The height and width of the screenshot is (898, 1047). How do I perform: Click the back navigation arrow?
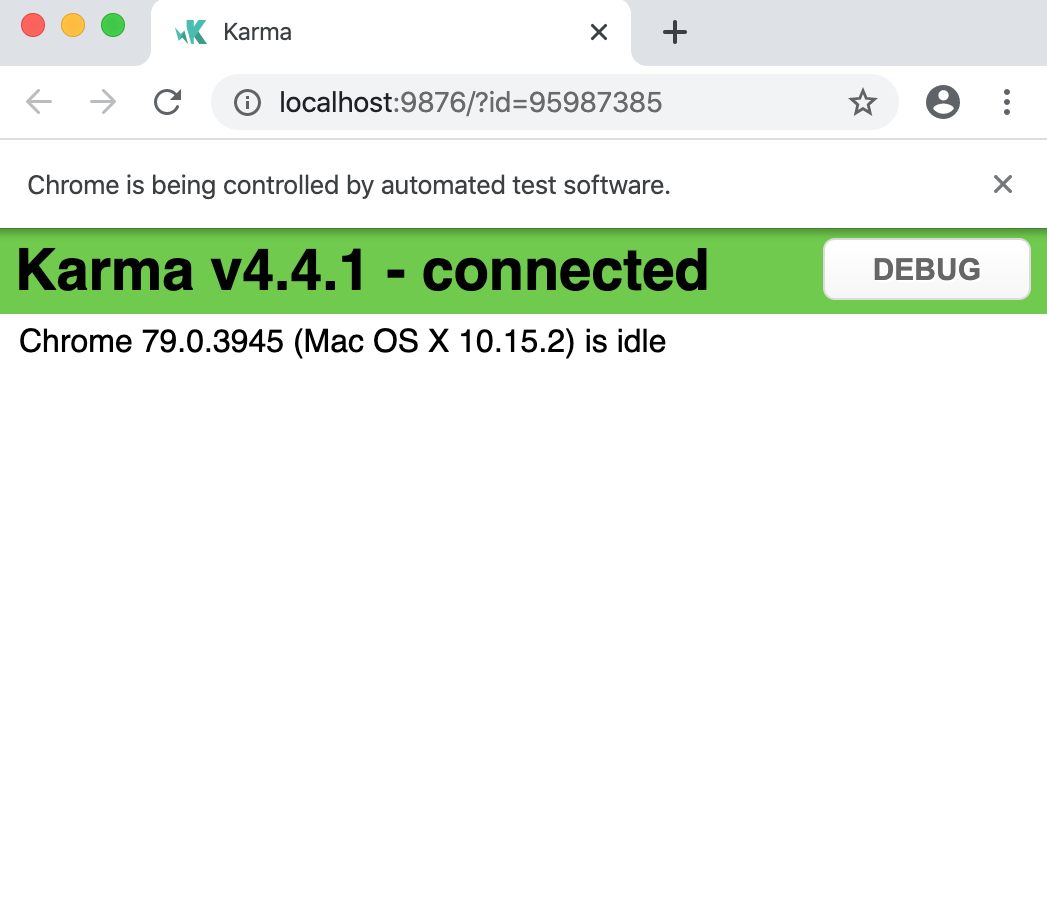tap(38, 102)
